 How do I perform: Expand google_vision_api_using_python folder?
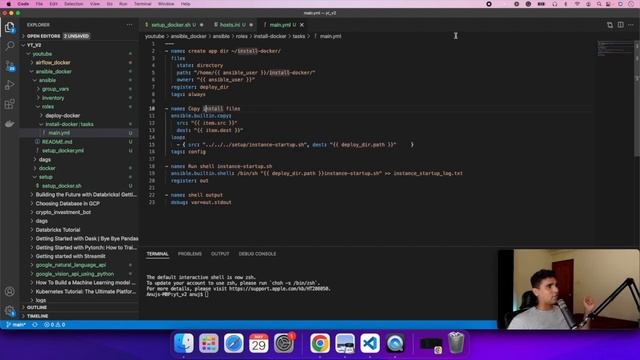(79, 274)
